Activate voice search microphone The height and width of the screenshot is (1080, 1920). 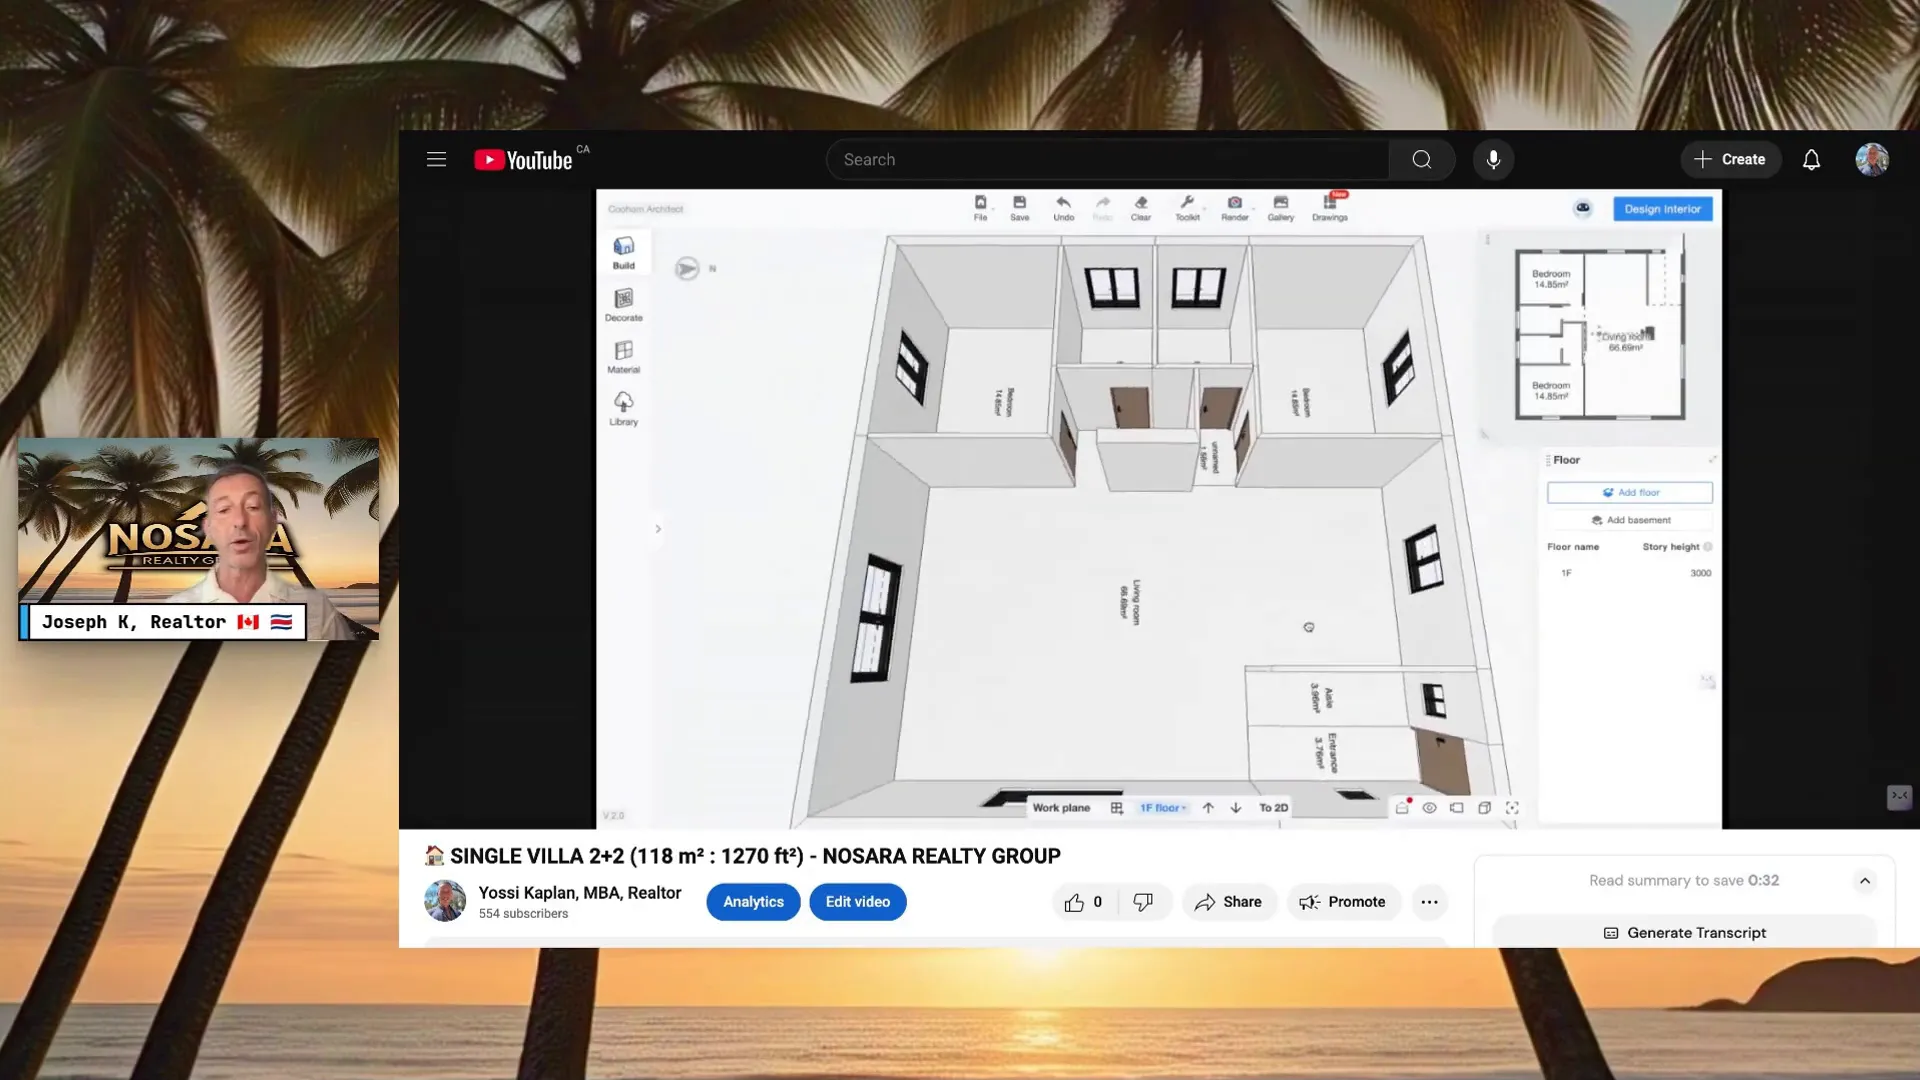click(x=1493, y=159)
